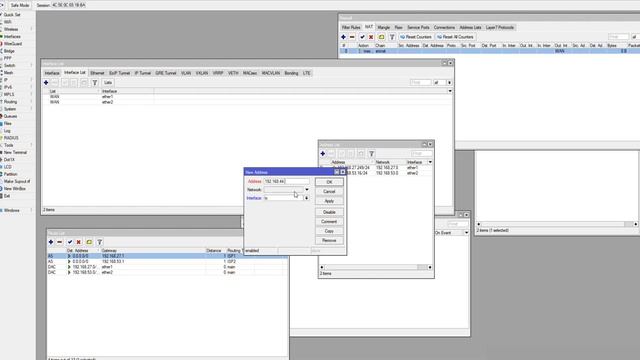Select Address List row with ether1

[x=376, y=168]
